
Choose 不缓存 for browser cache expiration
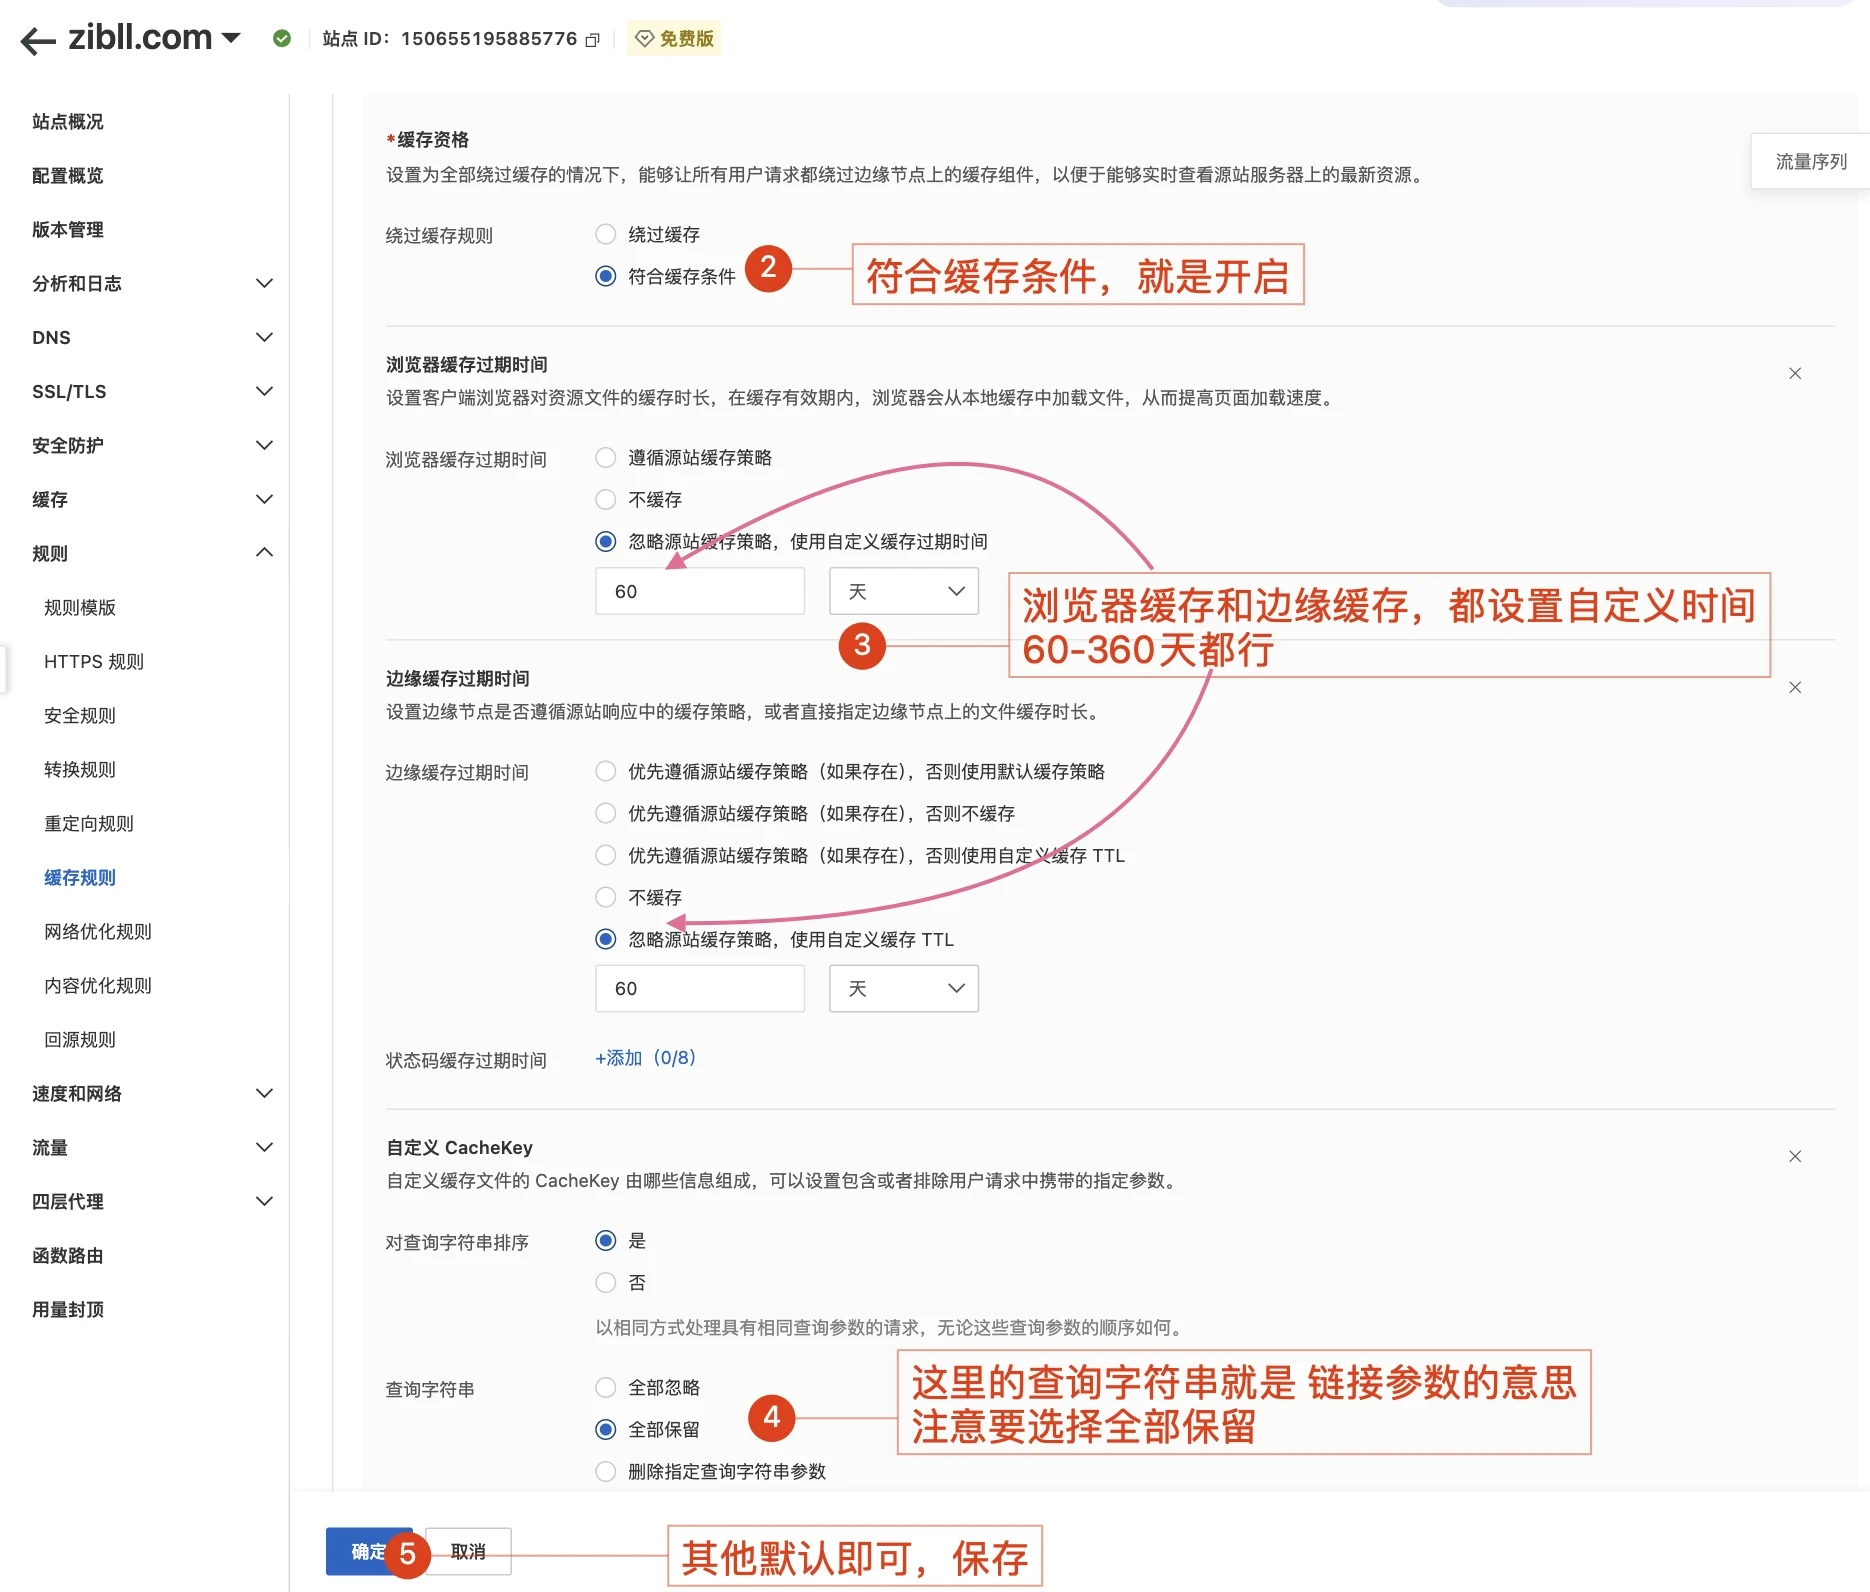(x=605, y=499)
